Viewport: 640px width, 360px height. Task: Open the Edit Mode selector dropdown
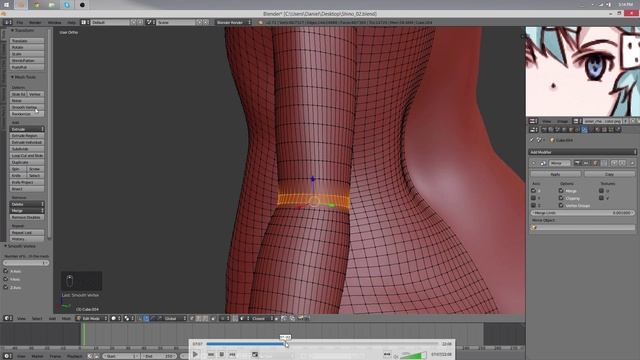pyautogui.click(x=91, y=318)
